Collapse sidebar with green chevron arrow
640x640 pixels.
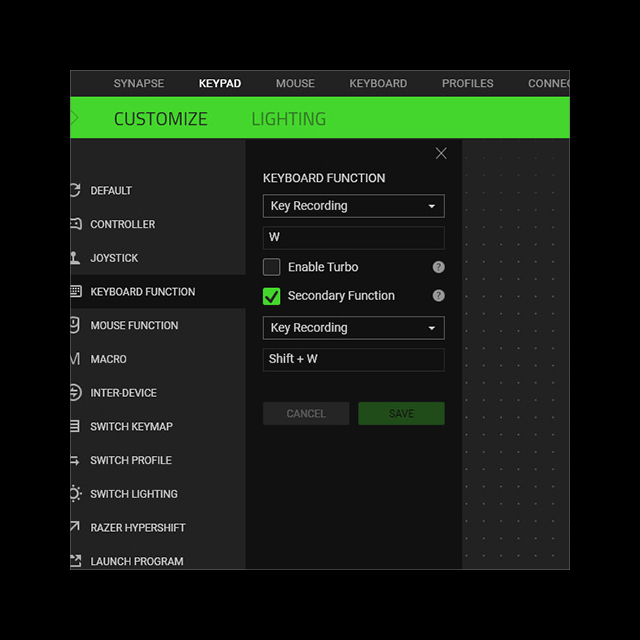[75, 118]
